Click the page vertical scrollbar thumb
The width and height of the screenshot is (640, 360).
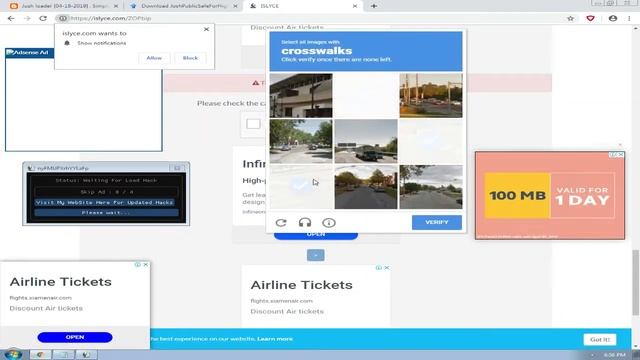636,282
